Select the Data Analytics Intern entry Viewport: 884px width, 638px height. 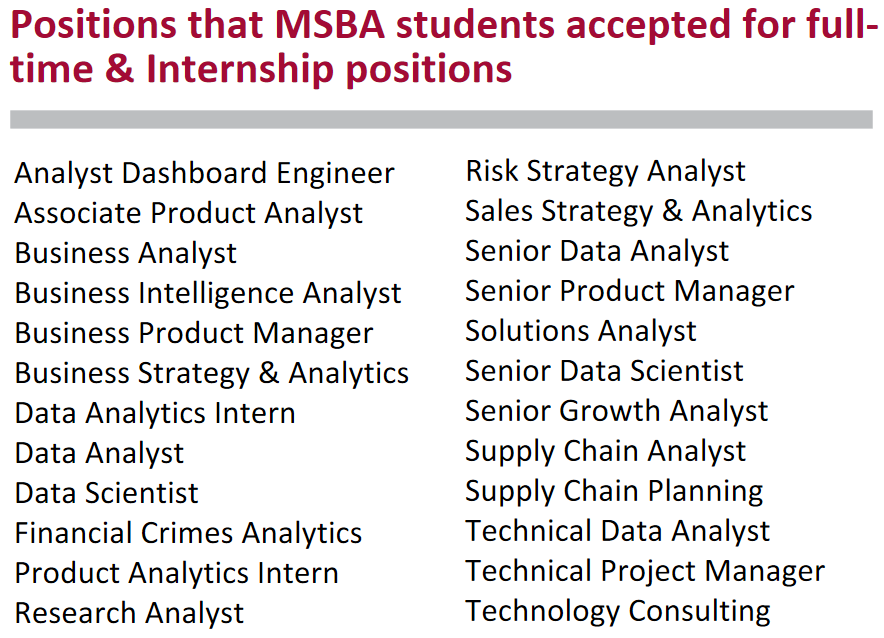click(x=155, y=413)
